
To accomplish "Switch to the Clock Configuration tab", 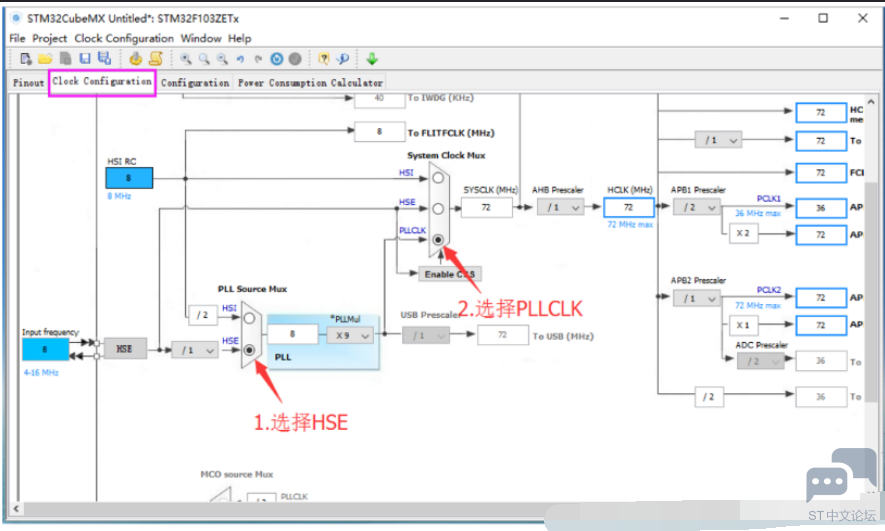I will pyautogui.click(x=102, y=82).
